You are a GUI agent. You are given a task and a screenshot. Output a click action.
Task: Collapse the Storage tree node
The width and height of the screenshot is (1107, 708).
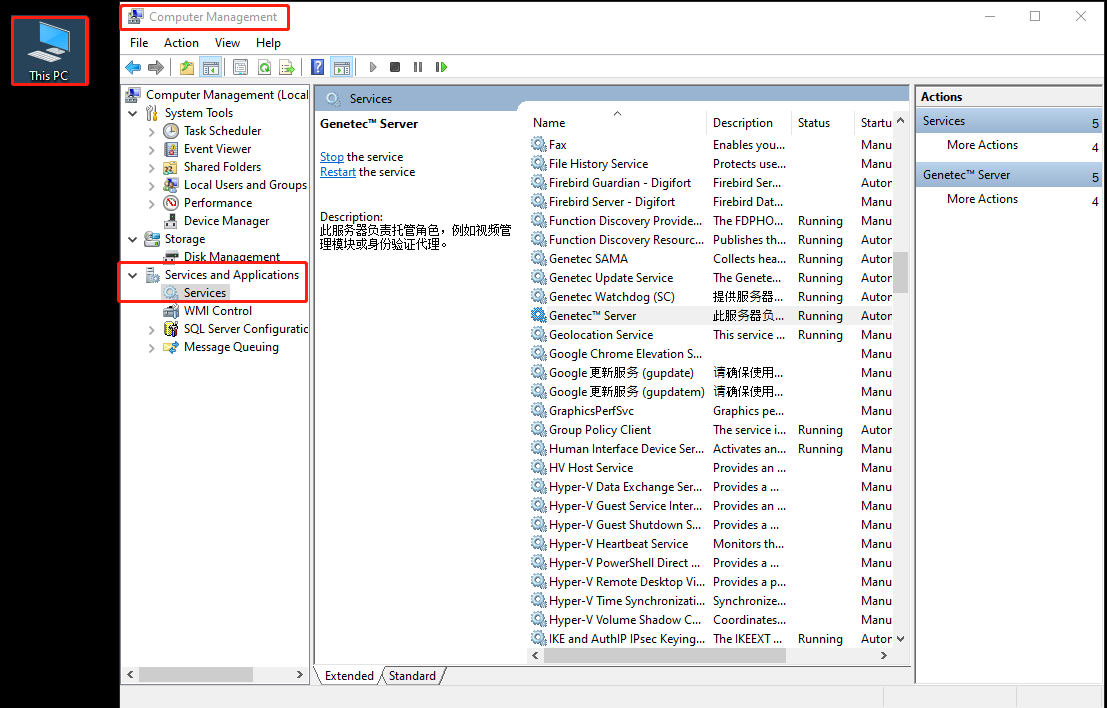pos(133,239)
